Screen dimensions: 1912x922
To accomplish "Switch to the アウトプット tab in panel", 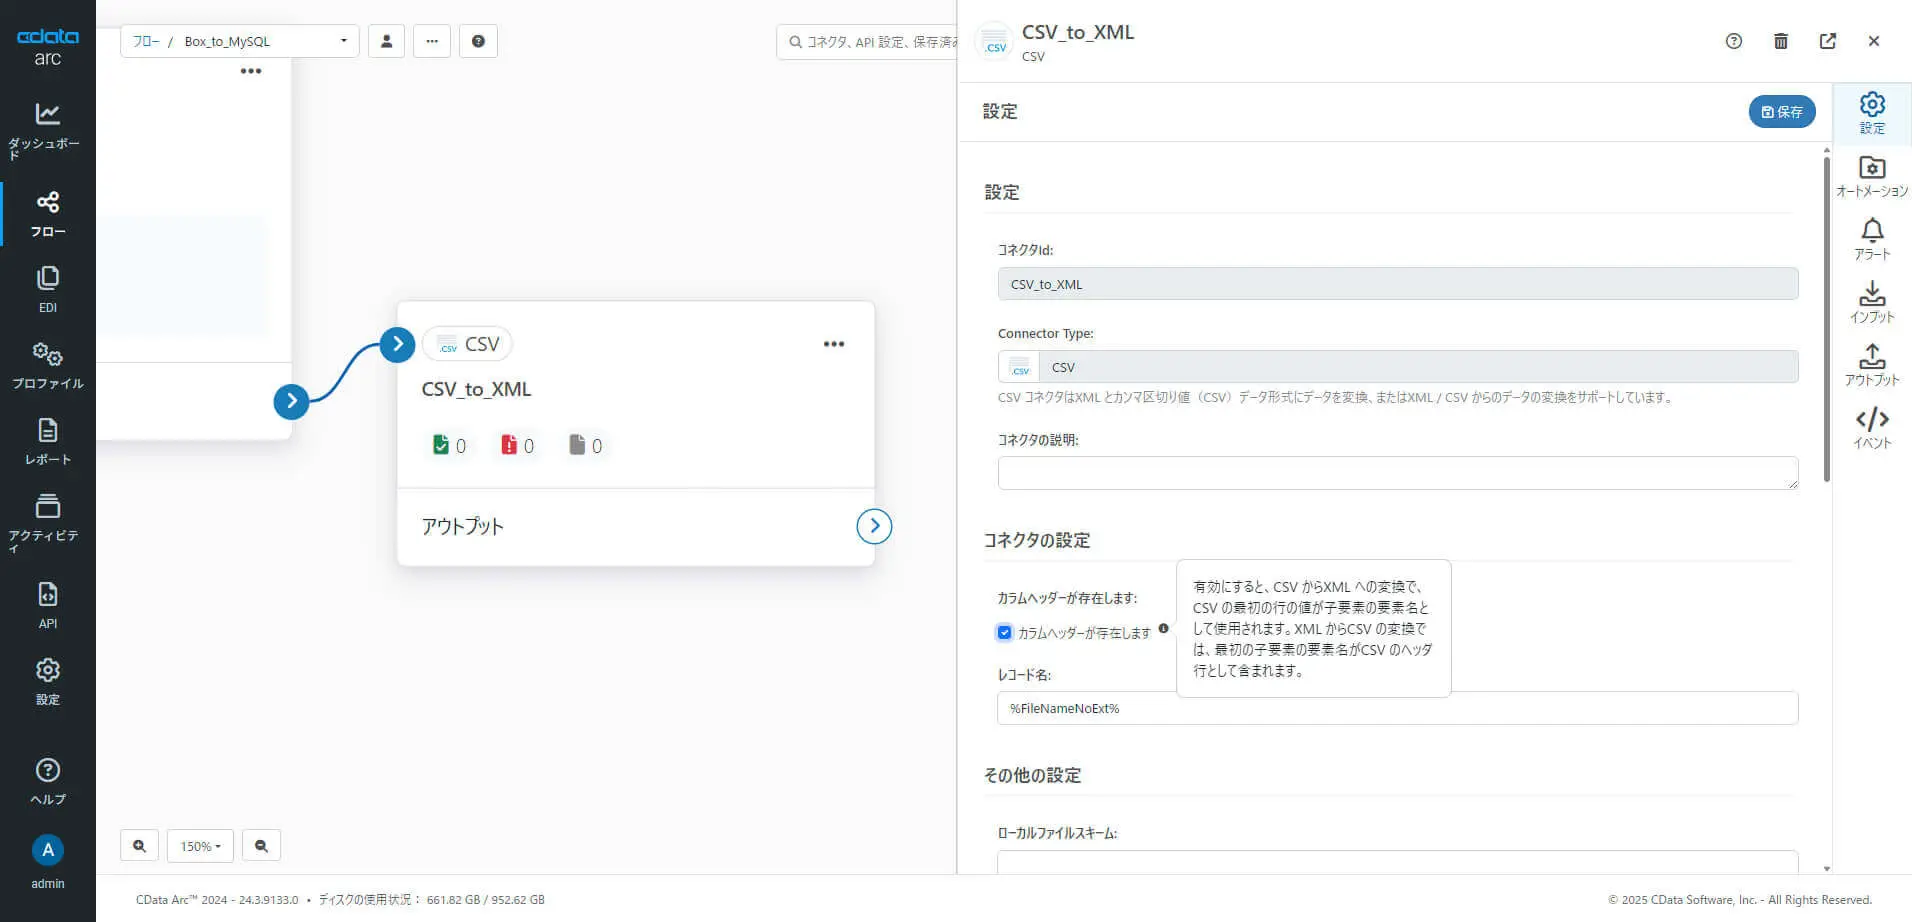I will pos(1872,365).
